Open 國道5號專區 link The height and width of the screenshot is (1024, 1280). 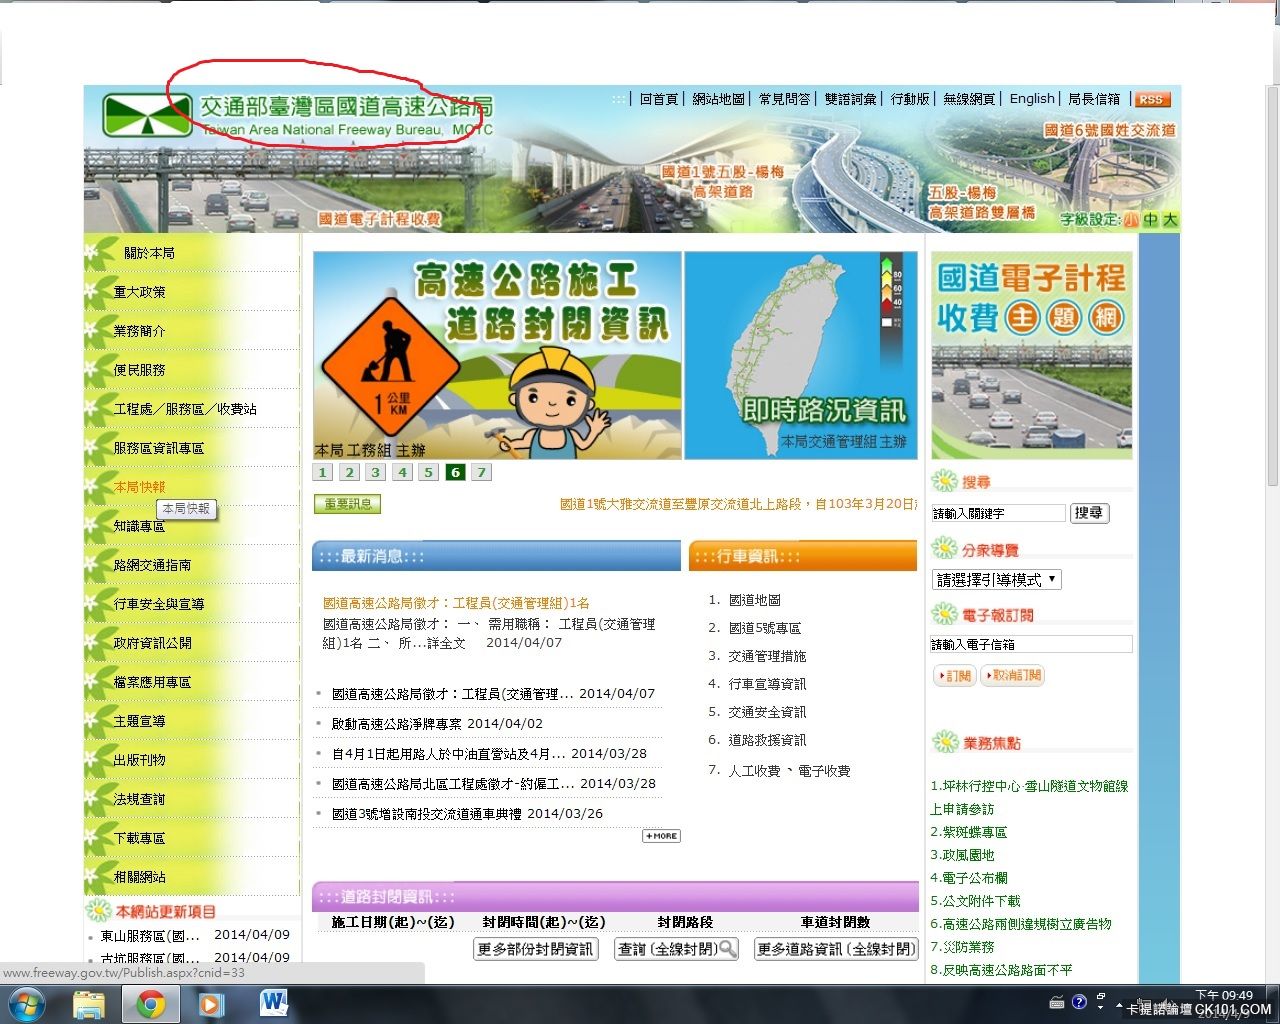click(x=765, y=628)
